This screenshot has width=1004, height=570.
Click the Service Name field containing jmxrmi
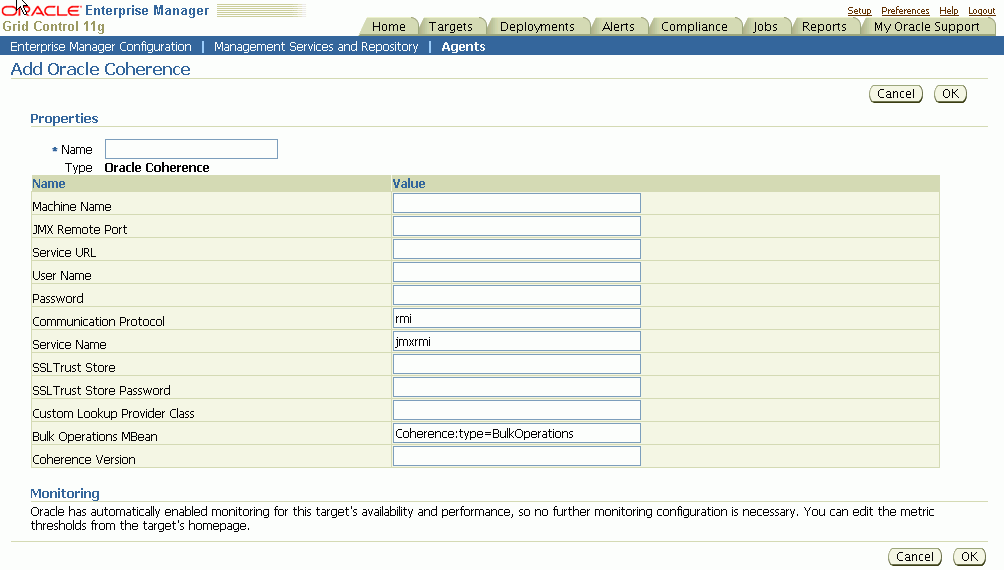click(x=517, y=341)
